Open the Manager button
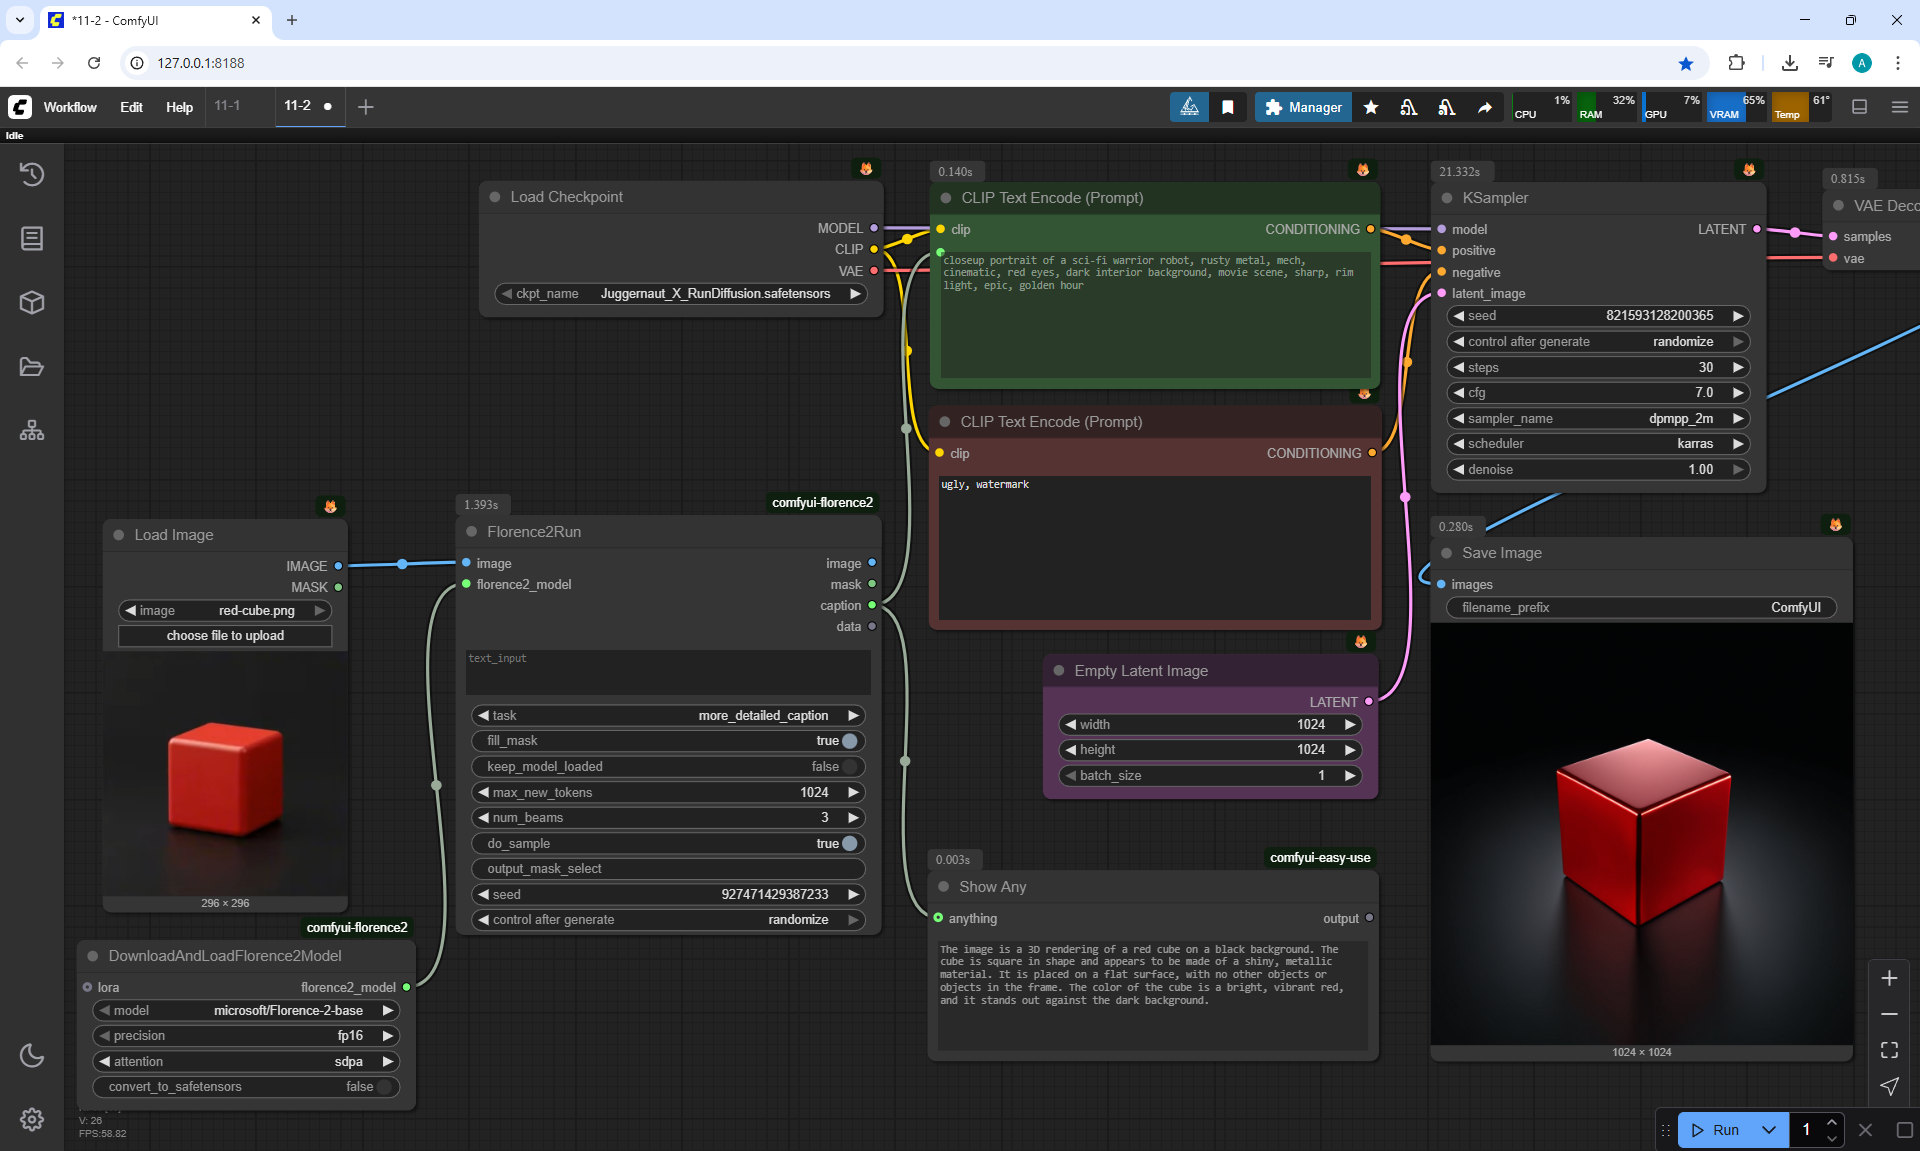Viewport: 1920px width, 1151px height. [1303, 107]
